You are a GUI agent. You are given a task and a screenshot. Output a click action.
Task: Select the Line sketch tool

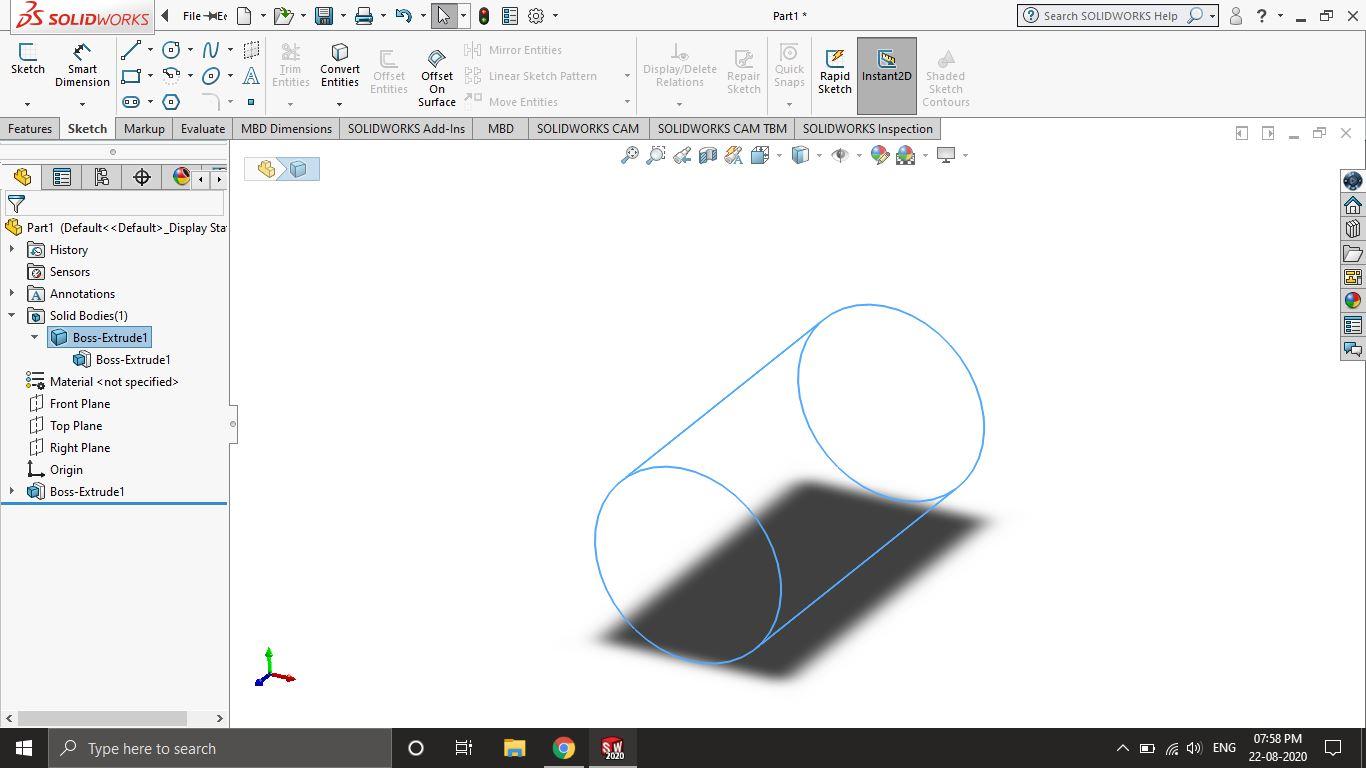tap(133, 49)
